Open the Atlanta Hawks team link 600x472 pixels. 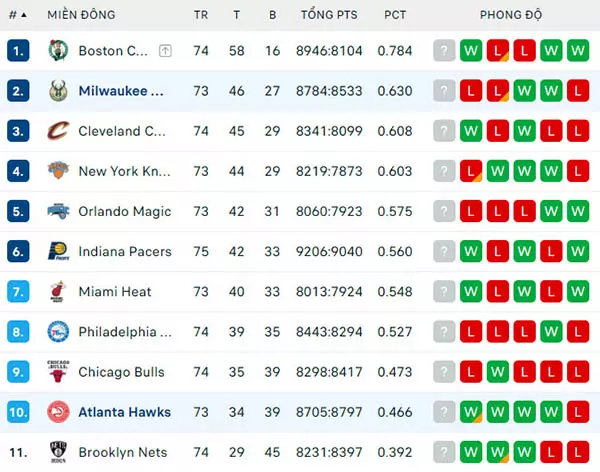125,412
